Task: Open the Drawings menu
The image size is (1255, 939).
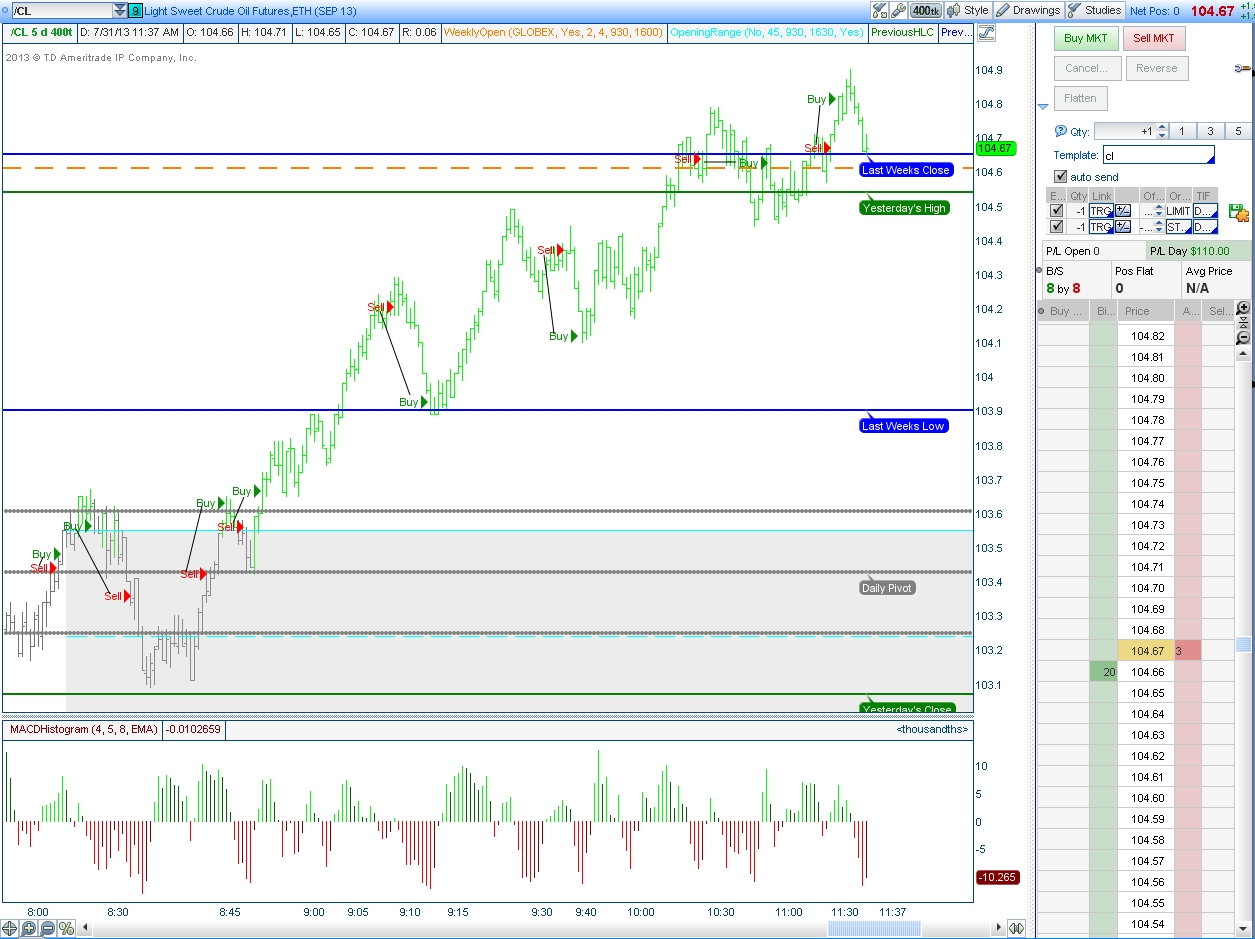Action: [1029, 10]
